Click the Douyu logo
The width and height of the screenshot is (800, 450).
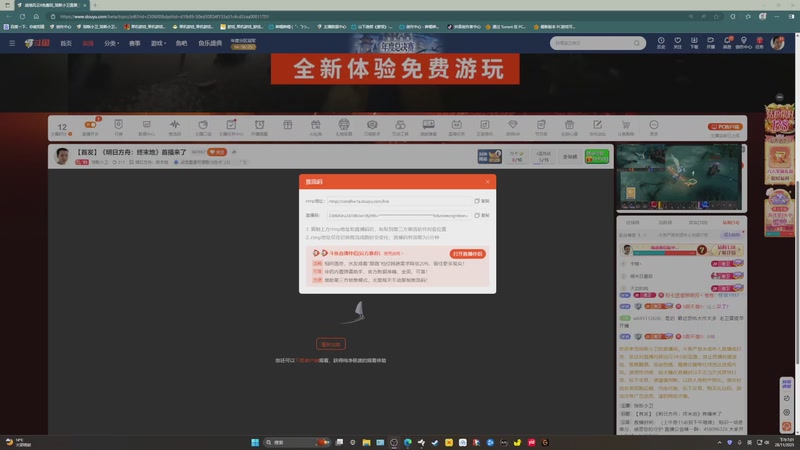tap(37, 43)
